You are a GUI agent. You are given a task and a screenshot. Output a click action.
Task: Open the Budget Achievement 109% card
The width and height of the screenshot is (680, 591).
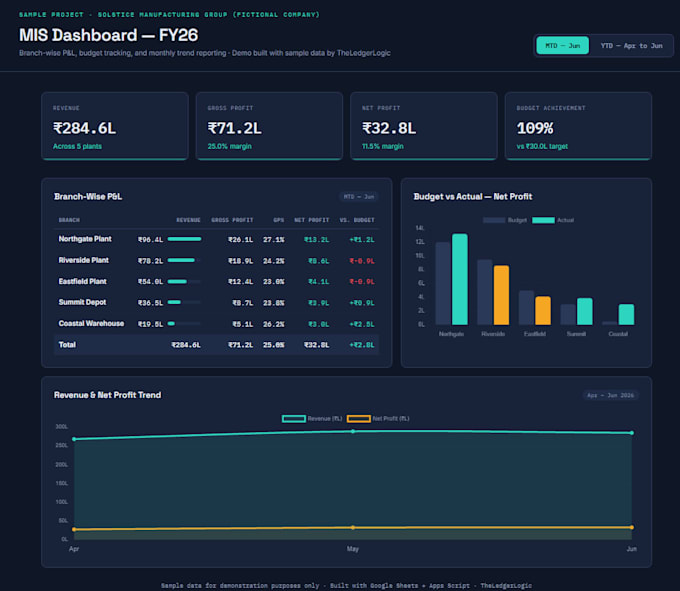pos(578,126)
